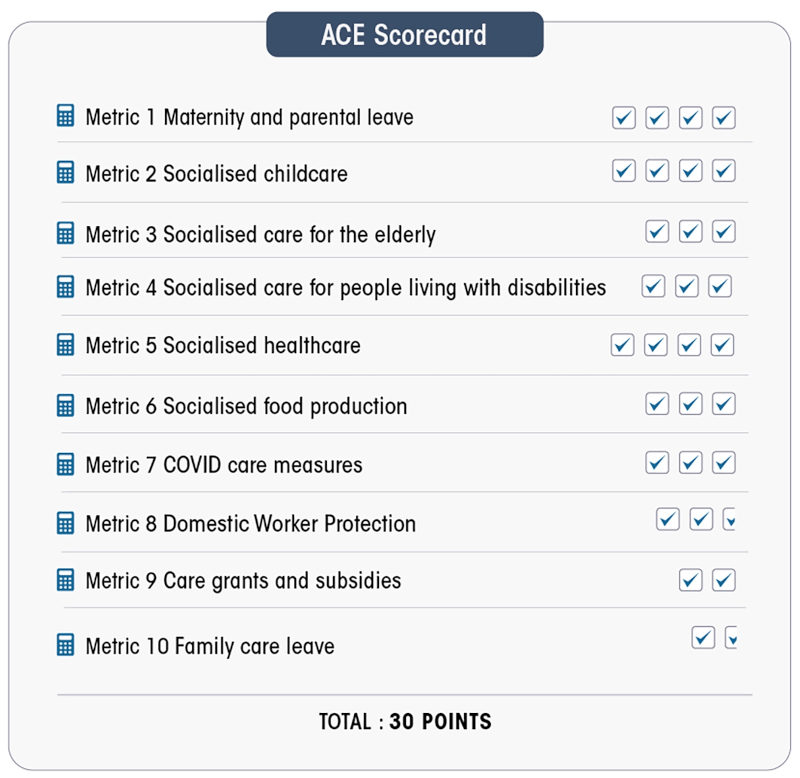
Task: Click calculator icon for Metric 4 disabilities
Action: pos(65,287)
